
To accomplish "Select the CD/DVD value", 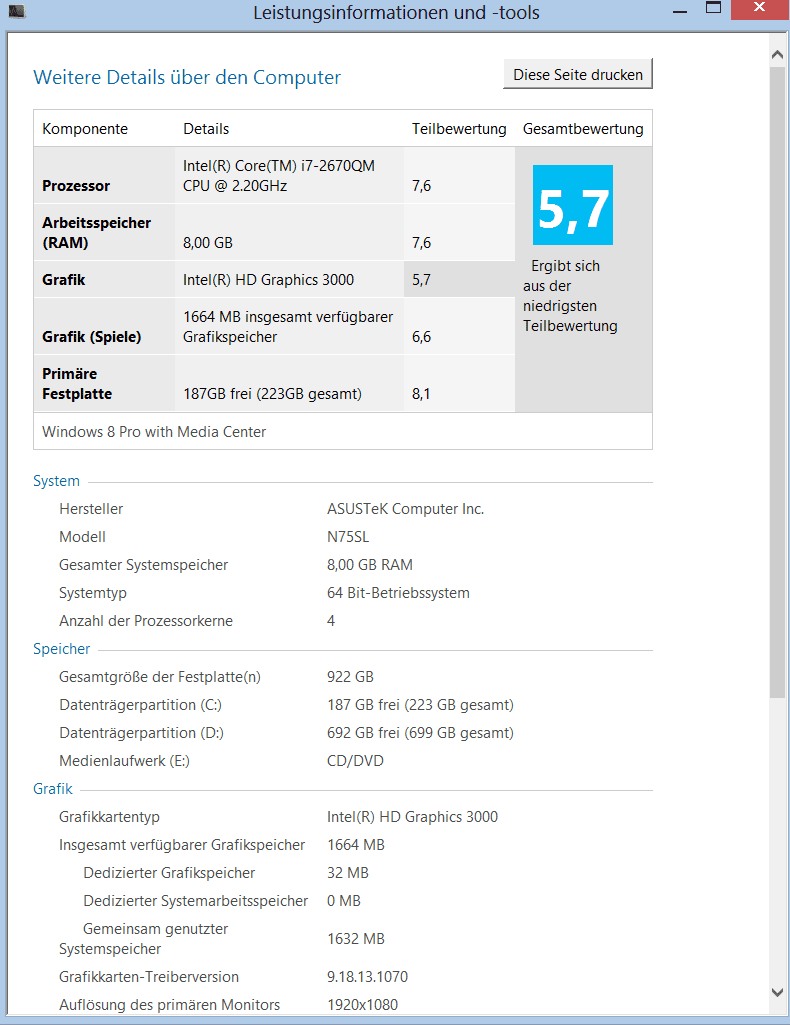I will point(355,761).
